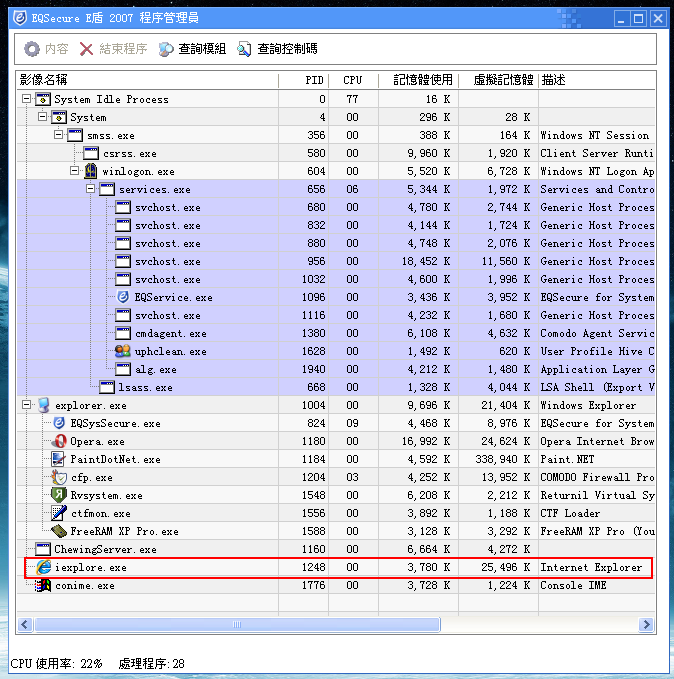Click the 查詢模組 toolbar button
Screen dimensions: 674x679
[192, 49]
